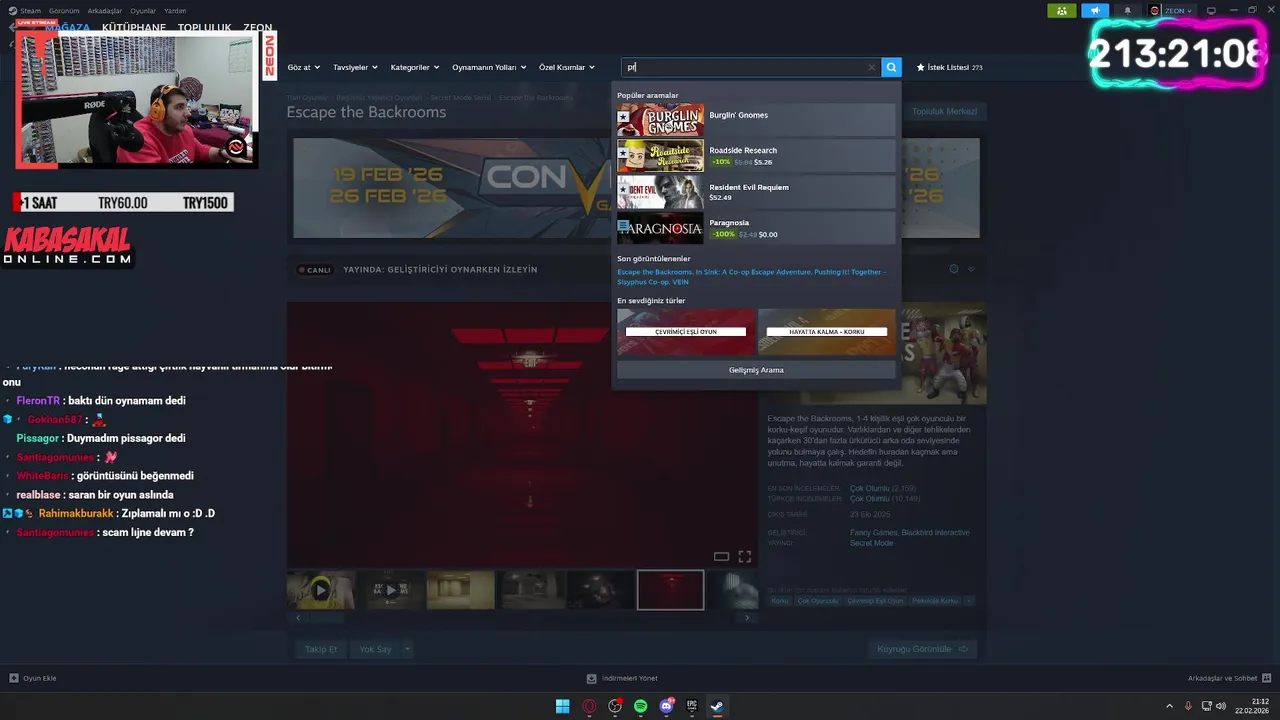Open the Oyunlar menu
Screen dimensions: 1280x720
pyautogui.click(x=143, y=10)
